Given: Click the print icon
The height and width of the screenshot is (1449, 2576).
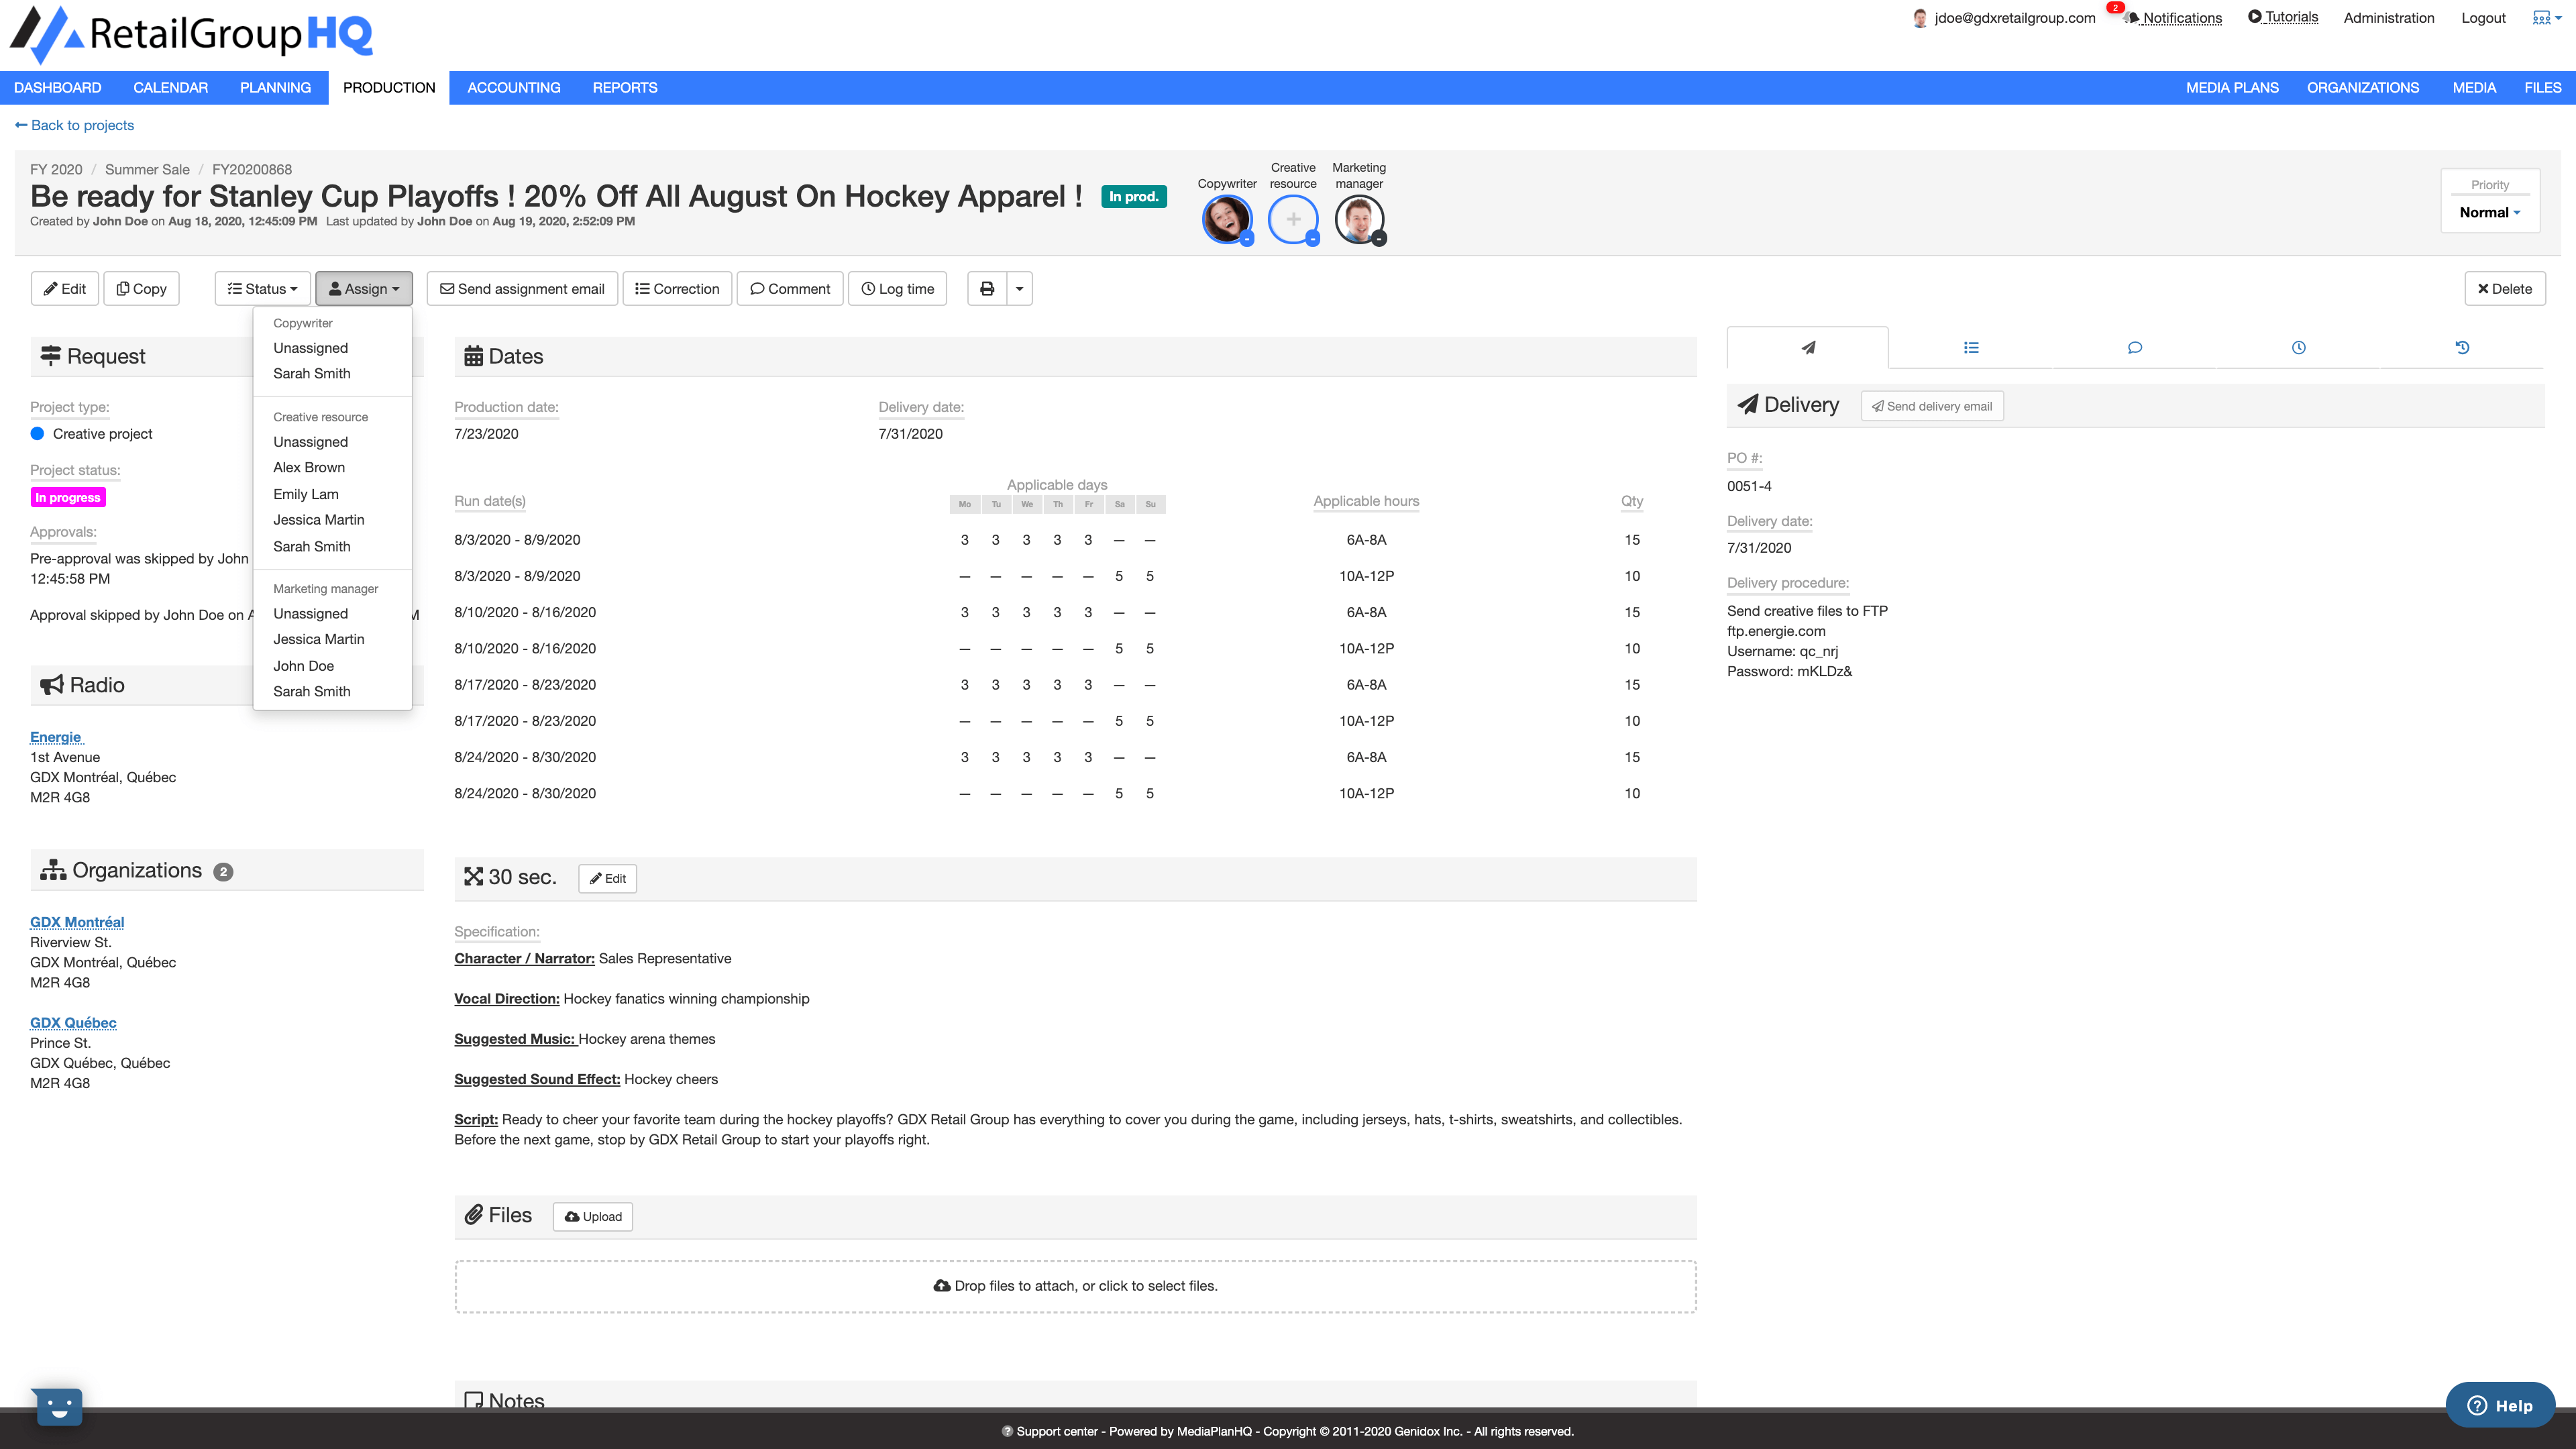Looking at the screenshot, I should click(986, 288).
